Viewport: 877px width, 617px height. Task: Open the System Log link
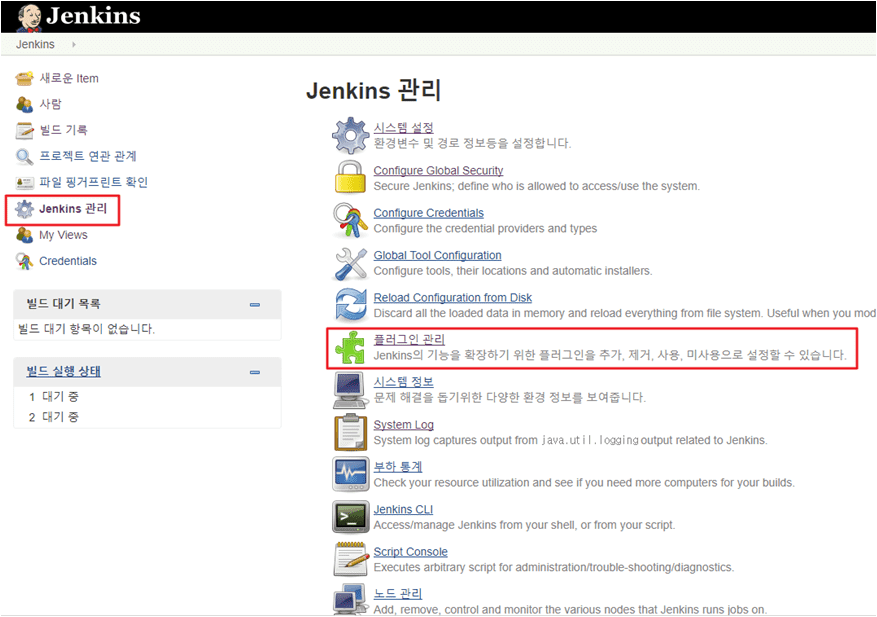coord(403,425)
